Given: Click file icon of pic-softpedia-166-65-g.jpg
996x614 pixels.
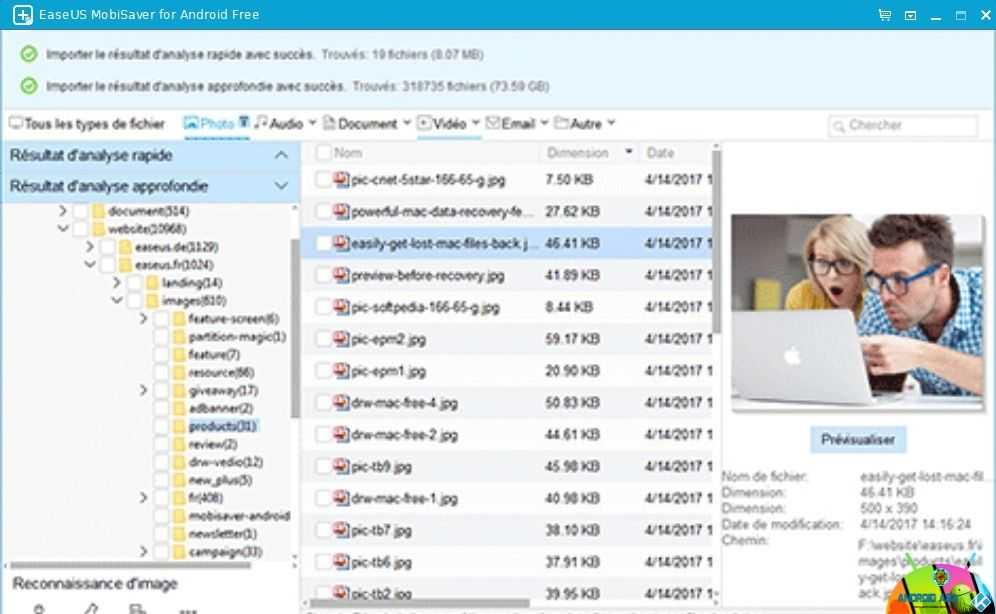Looking at the screenshot, I should coord(342,307).
